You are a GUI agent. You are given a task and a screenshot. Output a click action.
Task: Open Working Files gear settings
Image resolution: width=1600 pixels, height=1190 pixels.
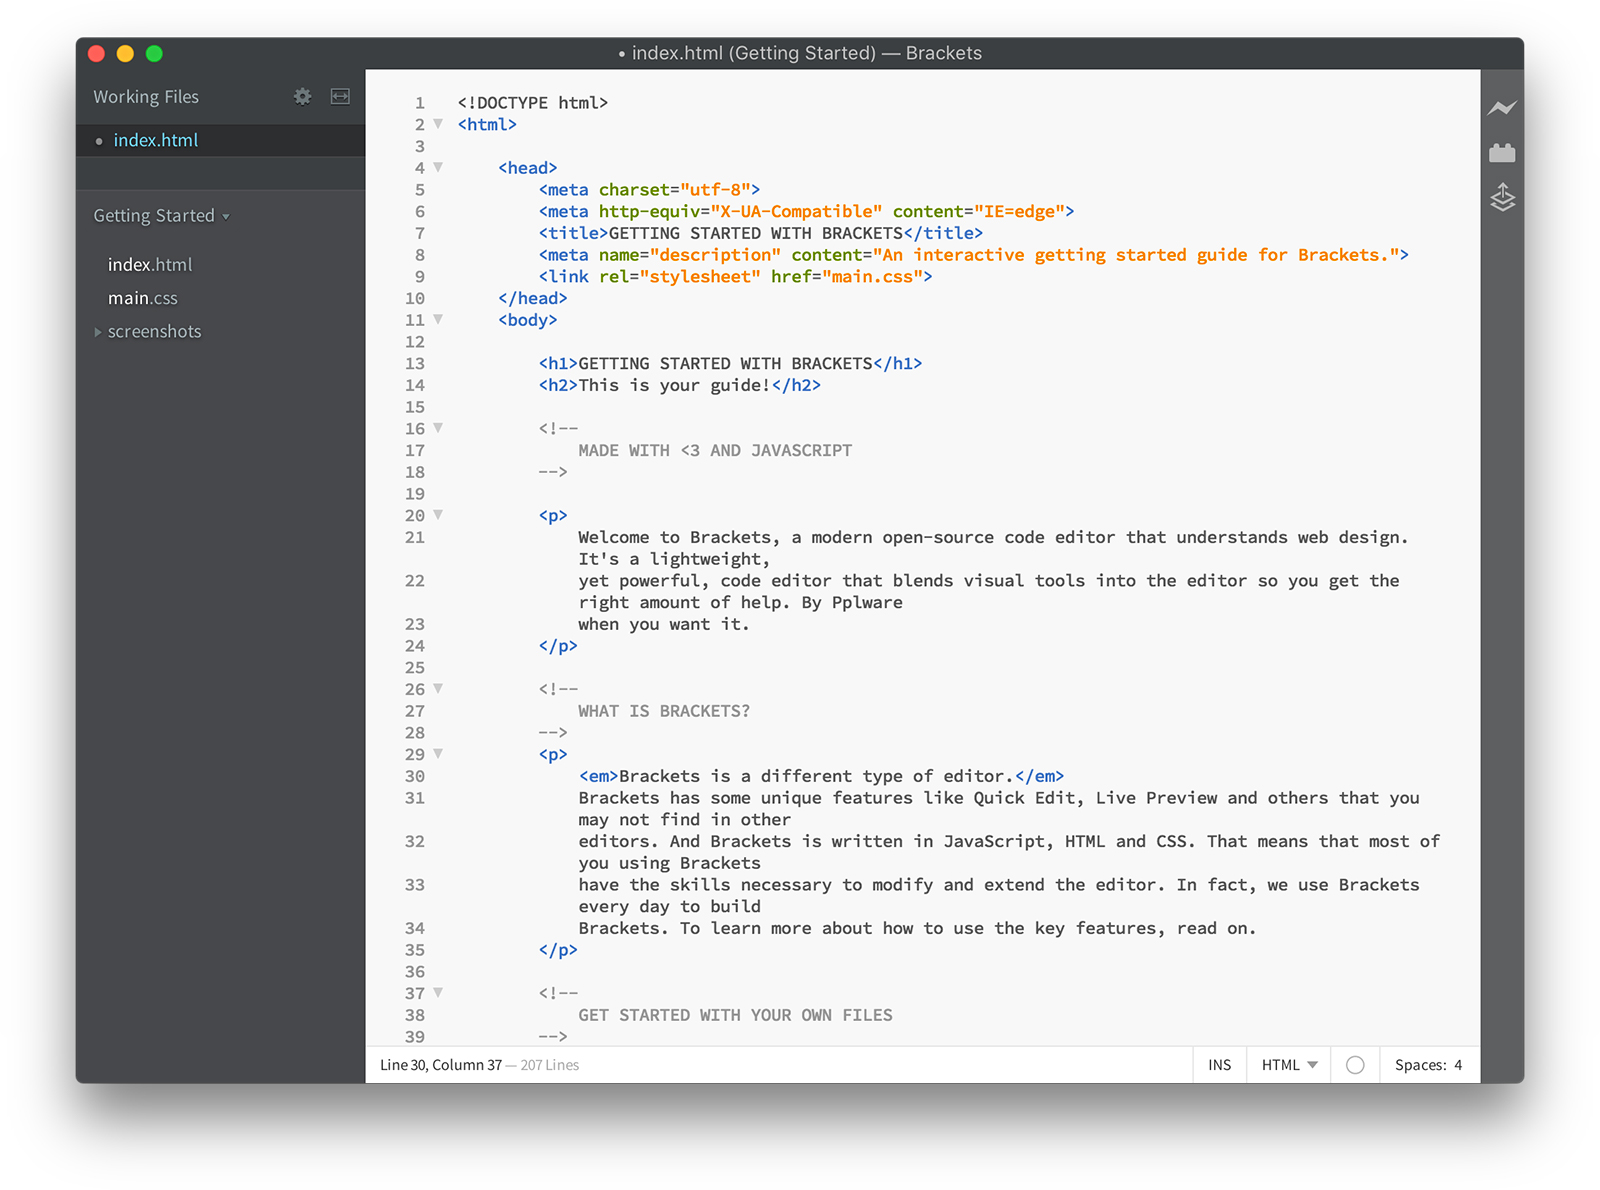(302, 97)
